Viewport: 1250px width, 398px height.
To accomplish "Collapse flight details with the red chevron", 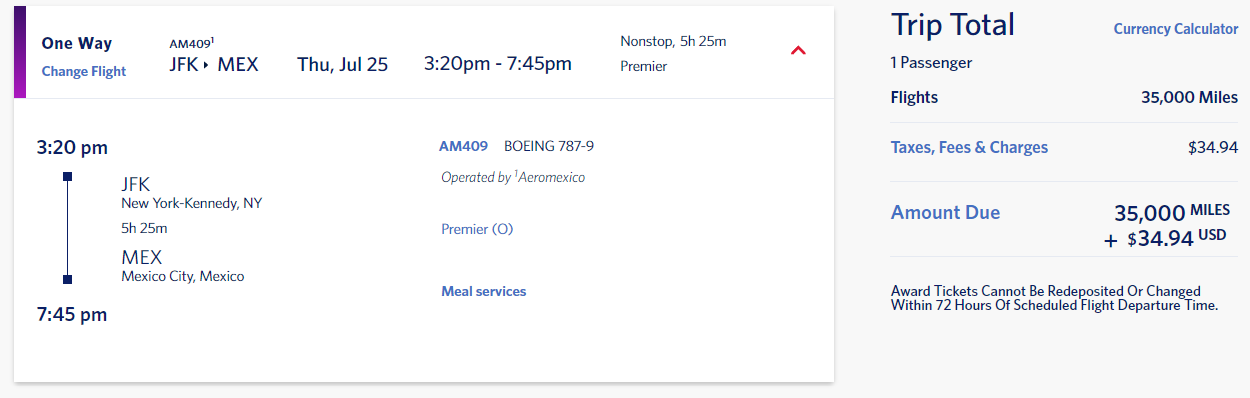I will tap(798, 51).
